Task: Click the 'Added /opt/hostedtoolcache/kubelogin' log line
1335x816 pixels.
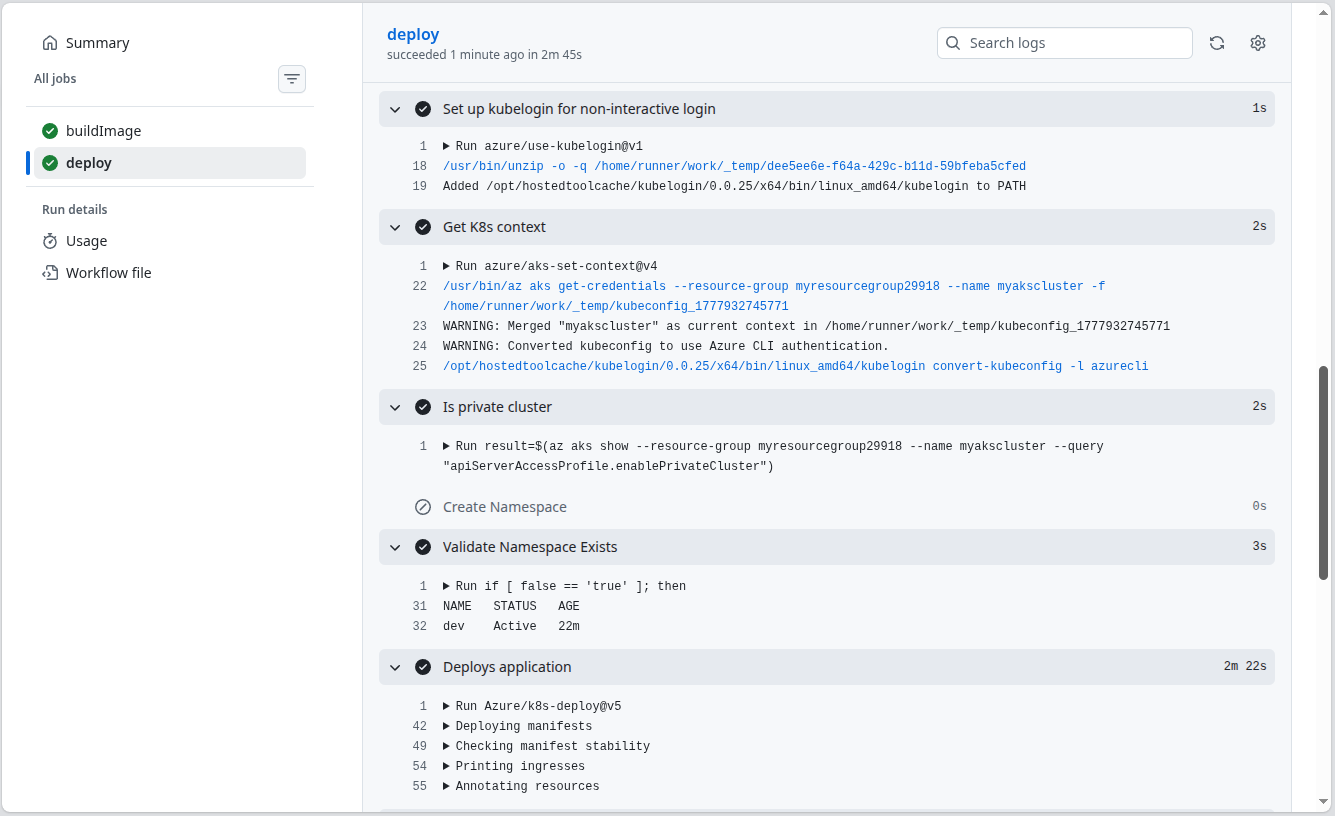Action: tap(734, 186)
